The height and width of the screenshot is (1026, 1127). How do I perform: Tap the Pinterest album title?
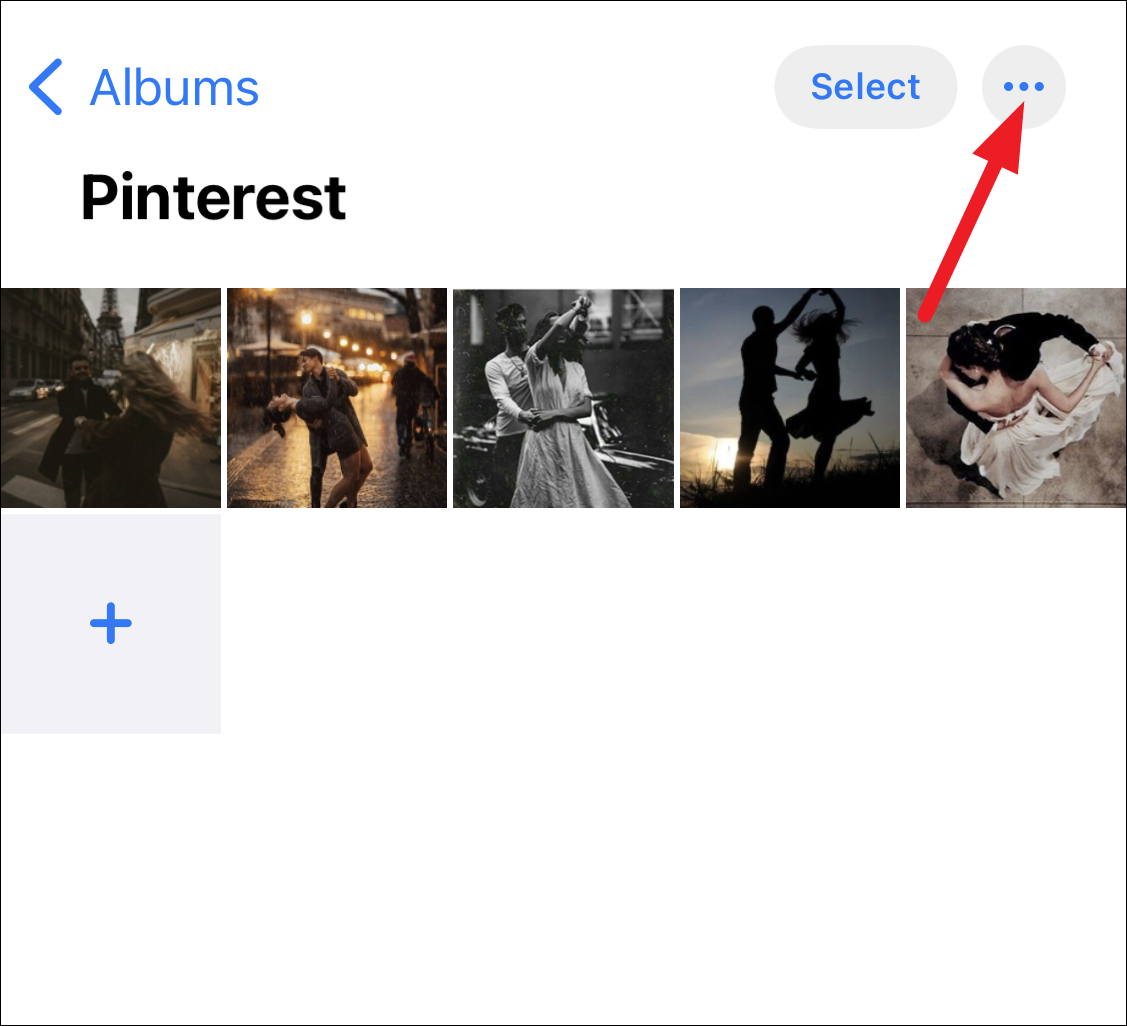(213, 197)
